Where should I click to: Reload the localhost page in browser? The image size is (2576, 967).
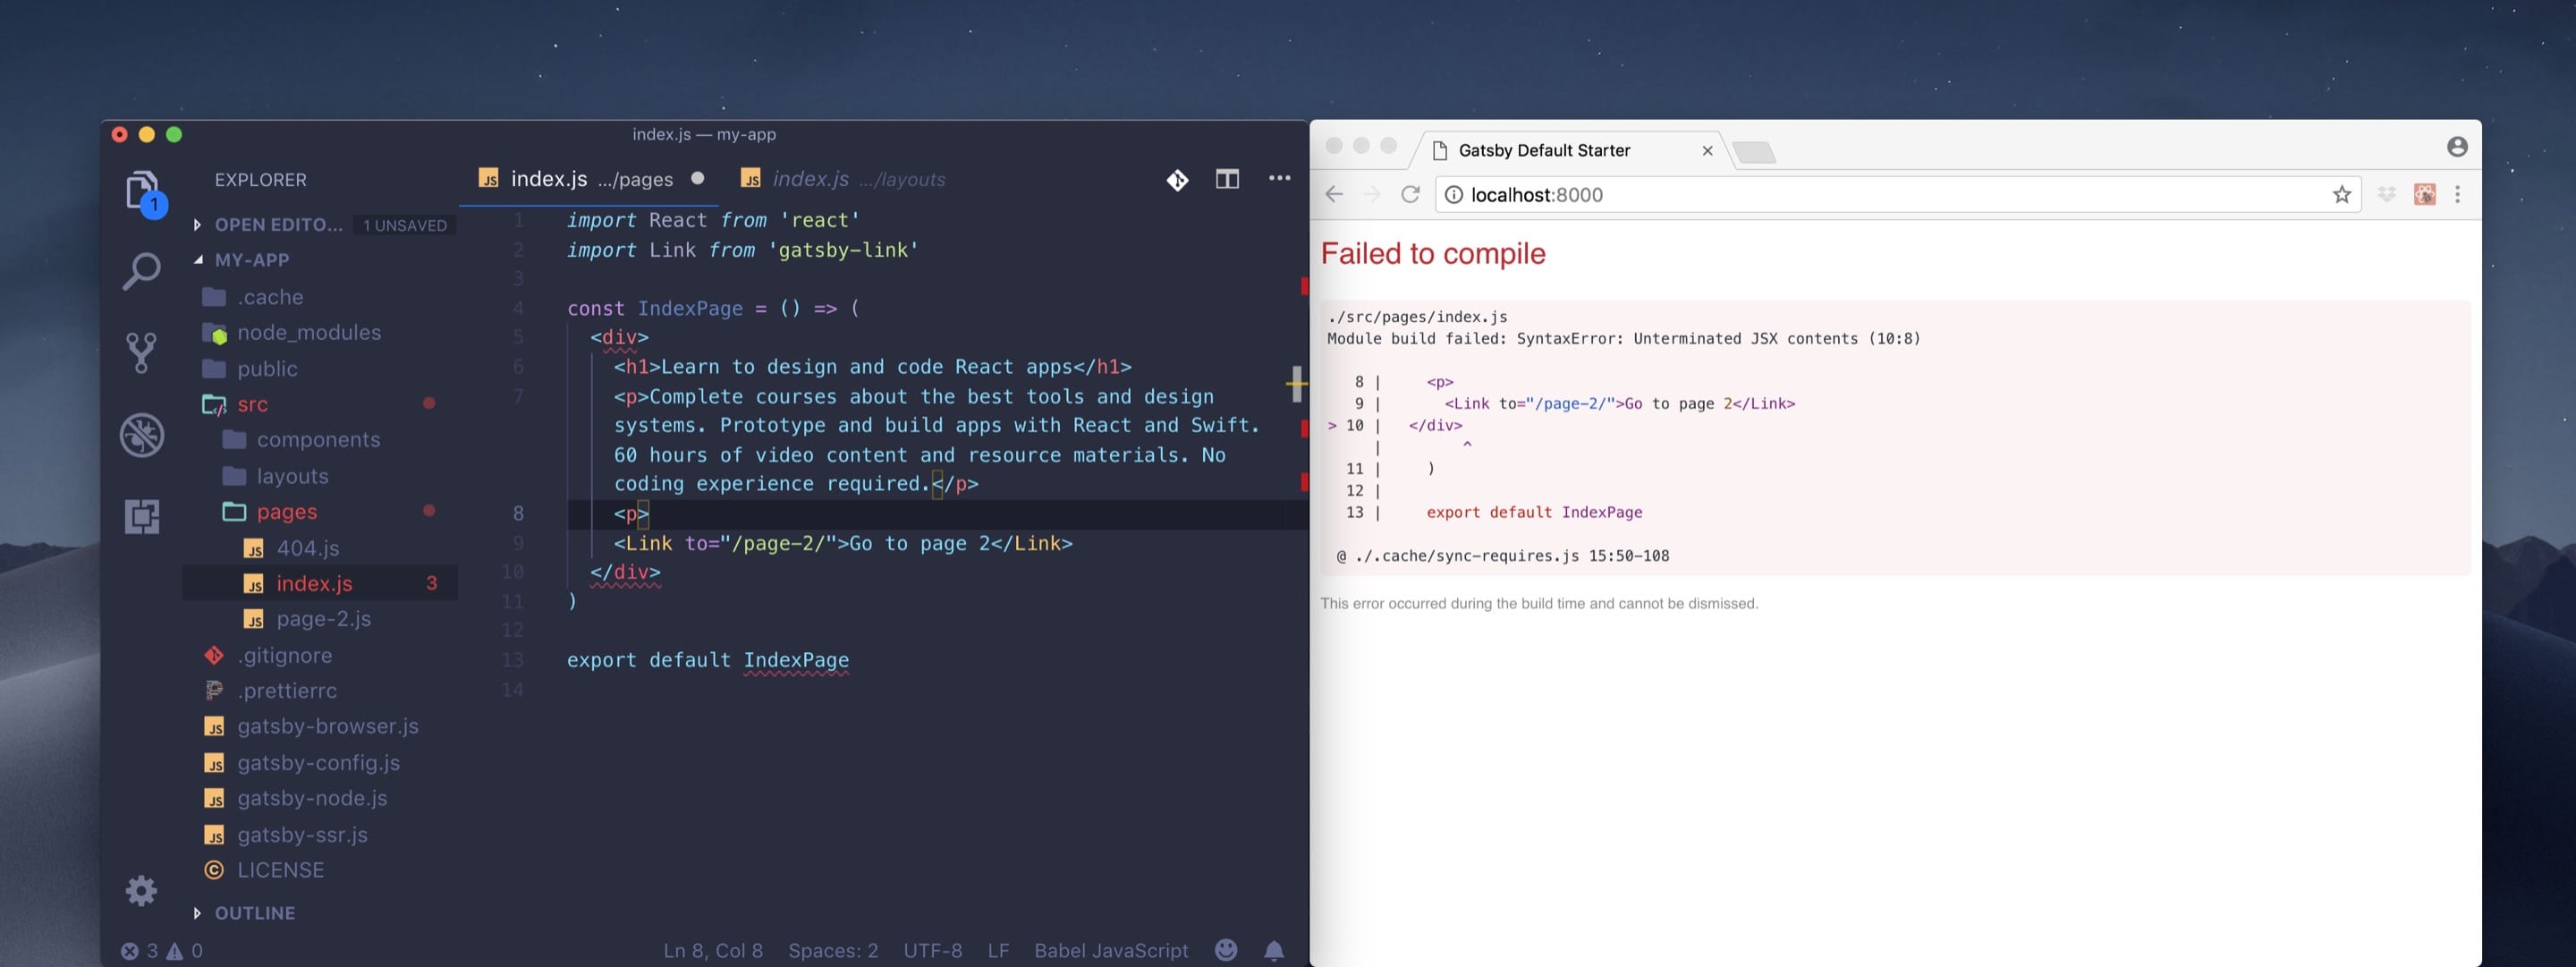[x=1410, y=194]
